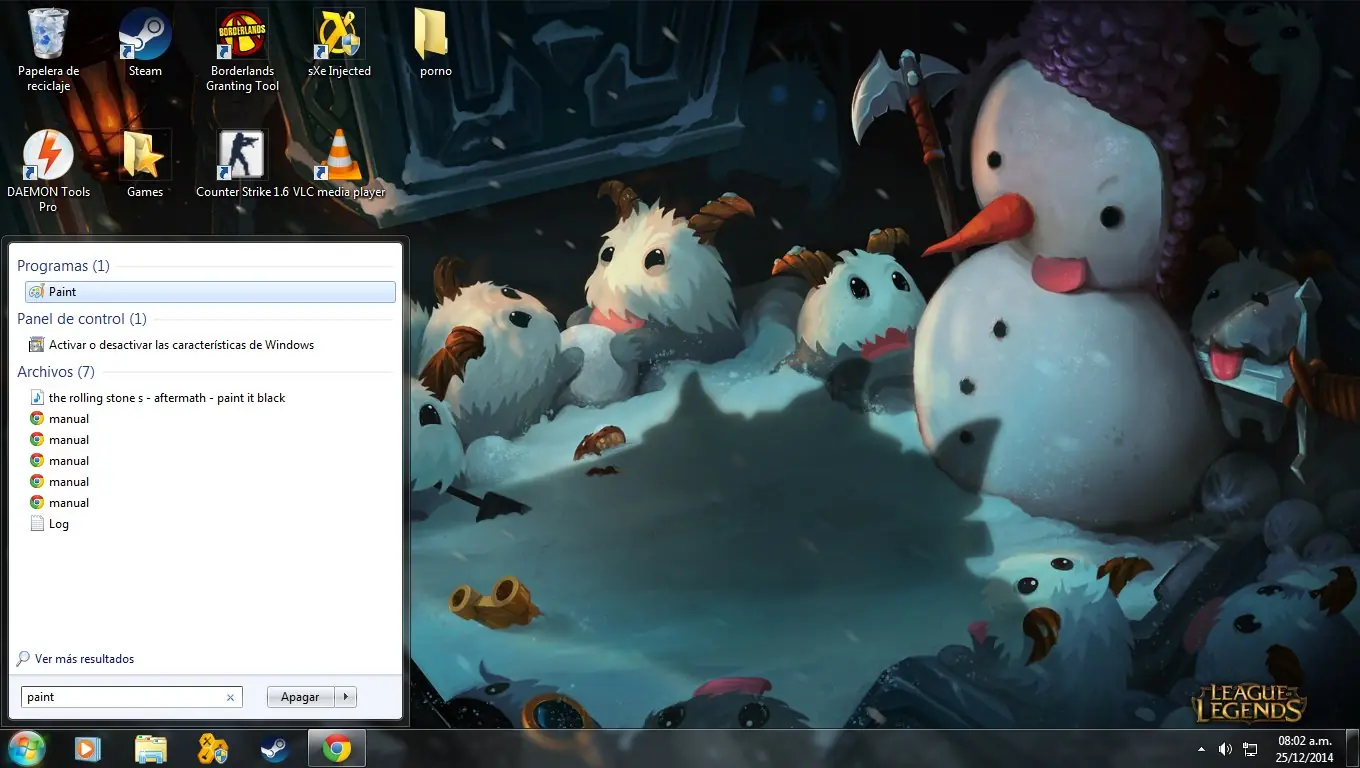Viewport: 1360px width, 768px height.
Task: Click the Windows Start orb
Action: 25,748
